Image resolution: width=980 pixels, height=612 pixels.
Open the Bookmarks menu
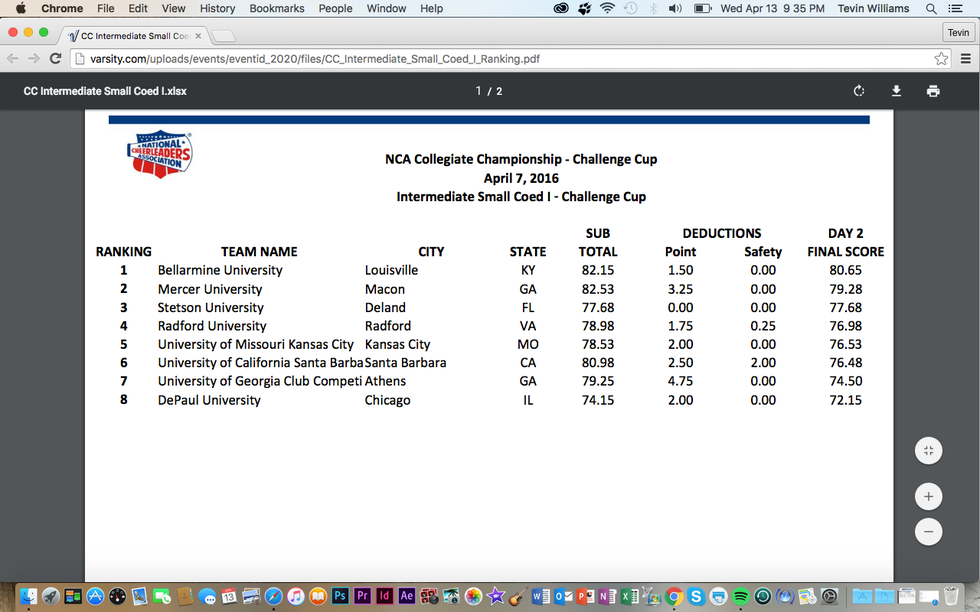tap(277, 8)
